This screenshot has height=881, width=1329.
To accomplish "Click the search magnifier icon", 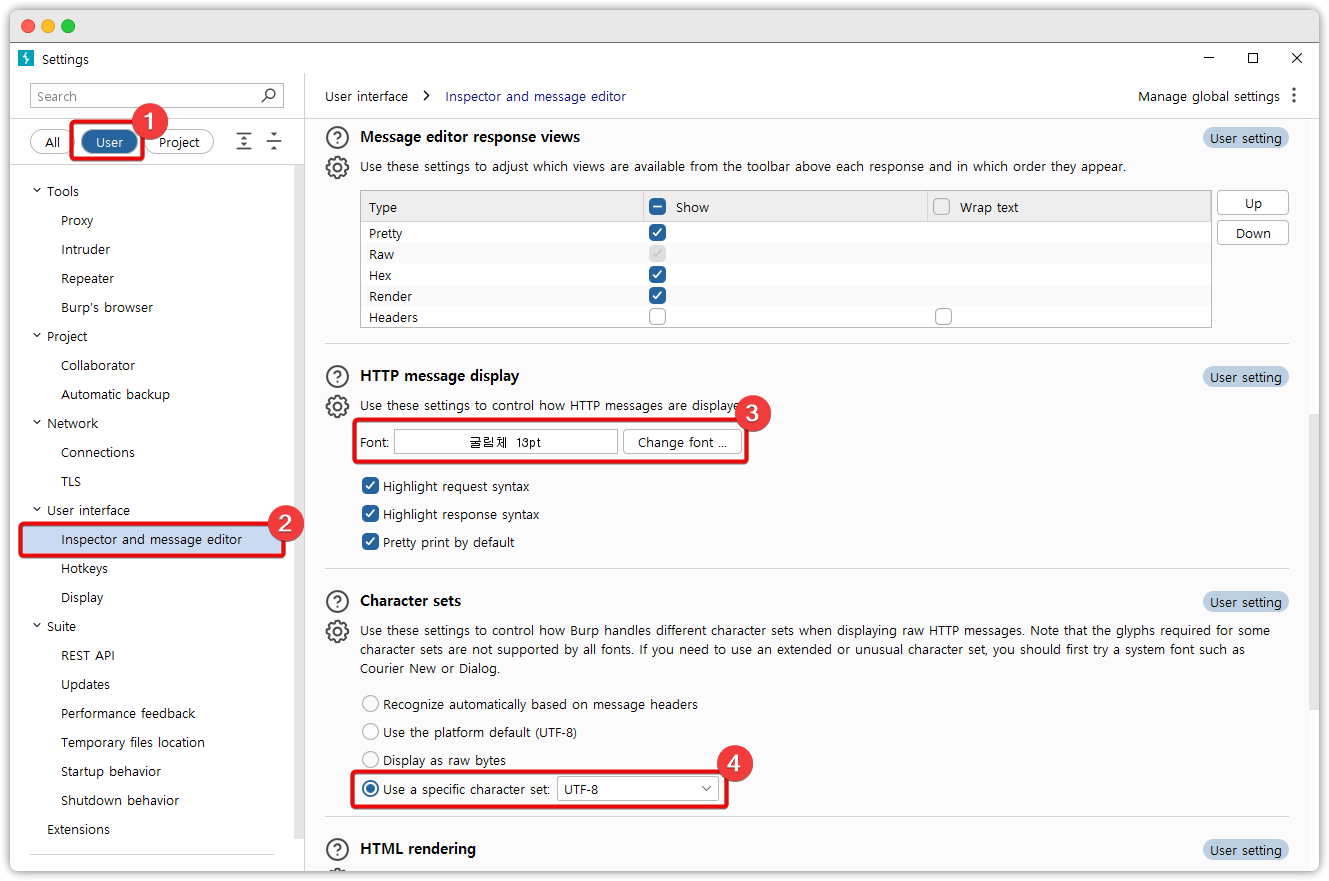I will click(x=268, y=96).
